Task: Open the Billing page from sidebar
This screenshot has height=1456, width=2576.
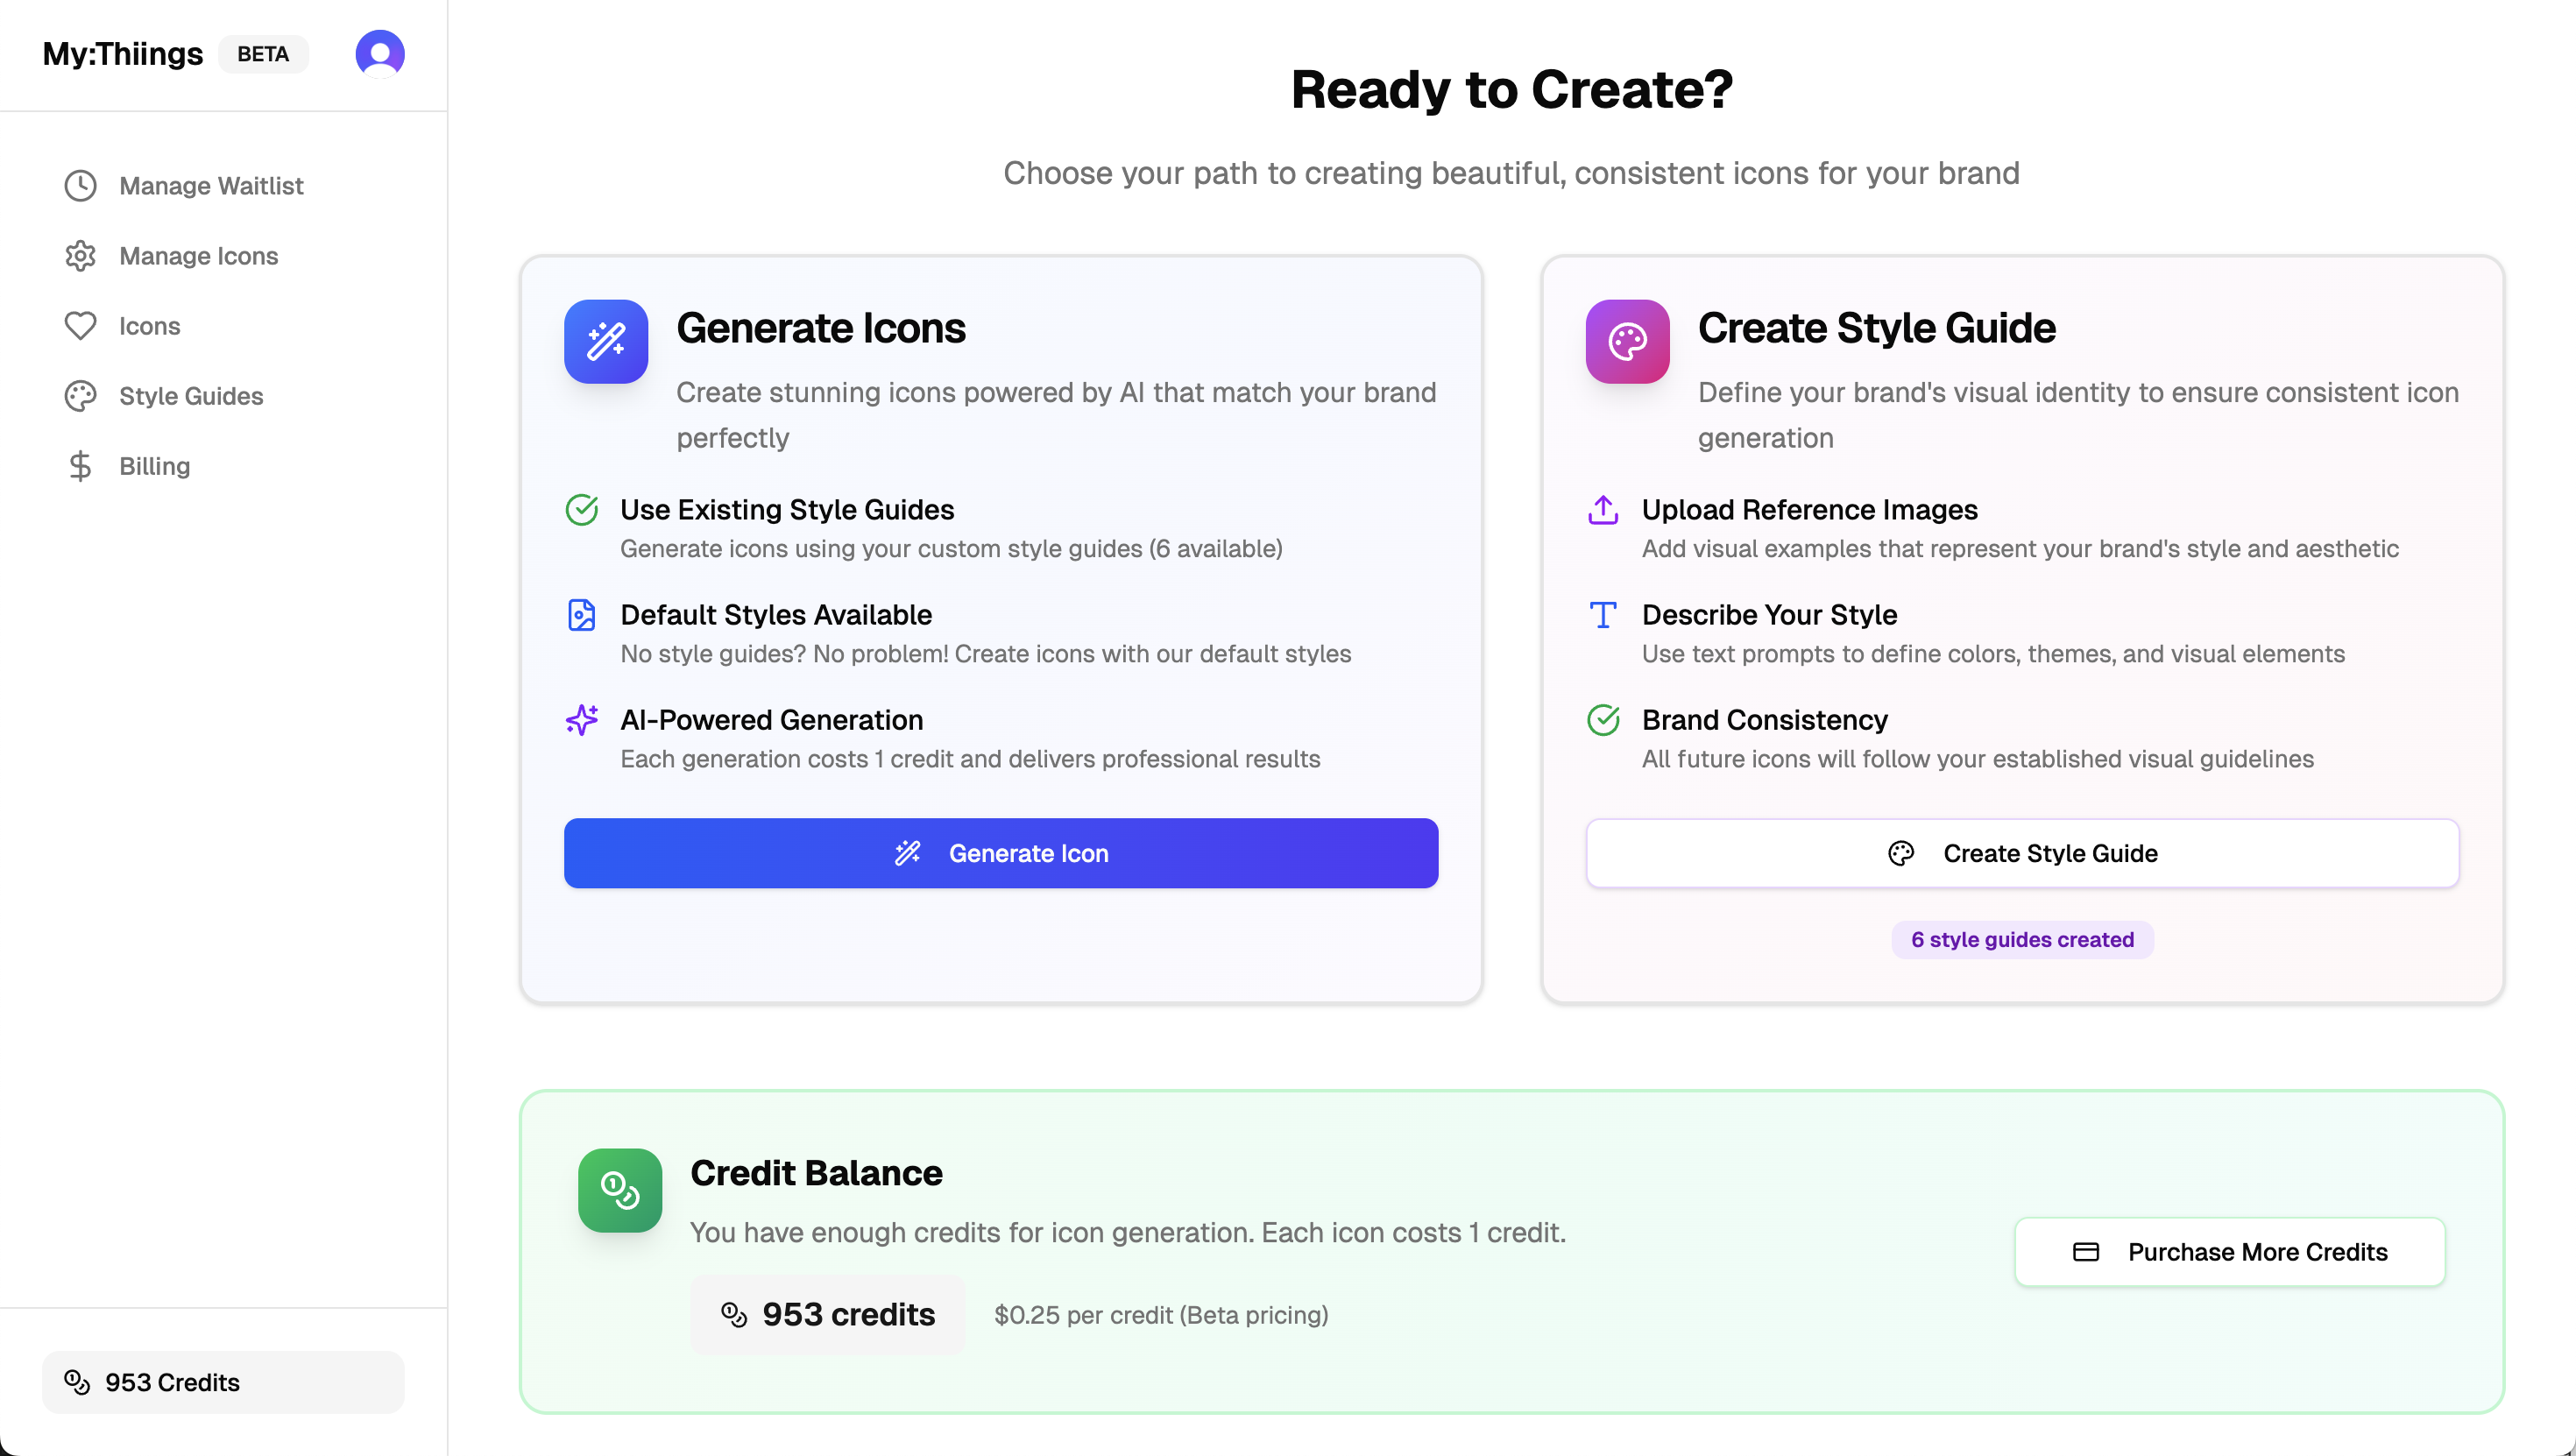Action: (x=154, y=466)
